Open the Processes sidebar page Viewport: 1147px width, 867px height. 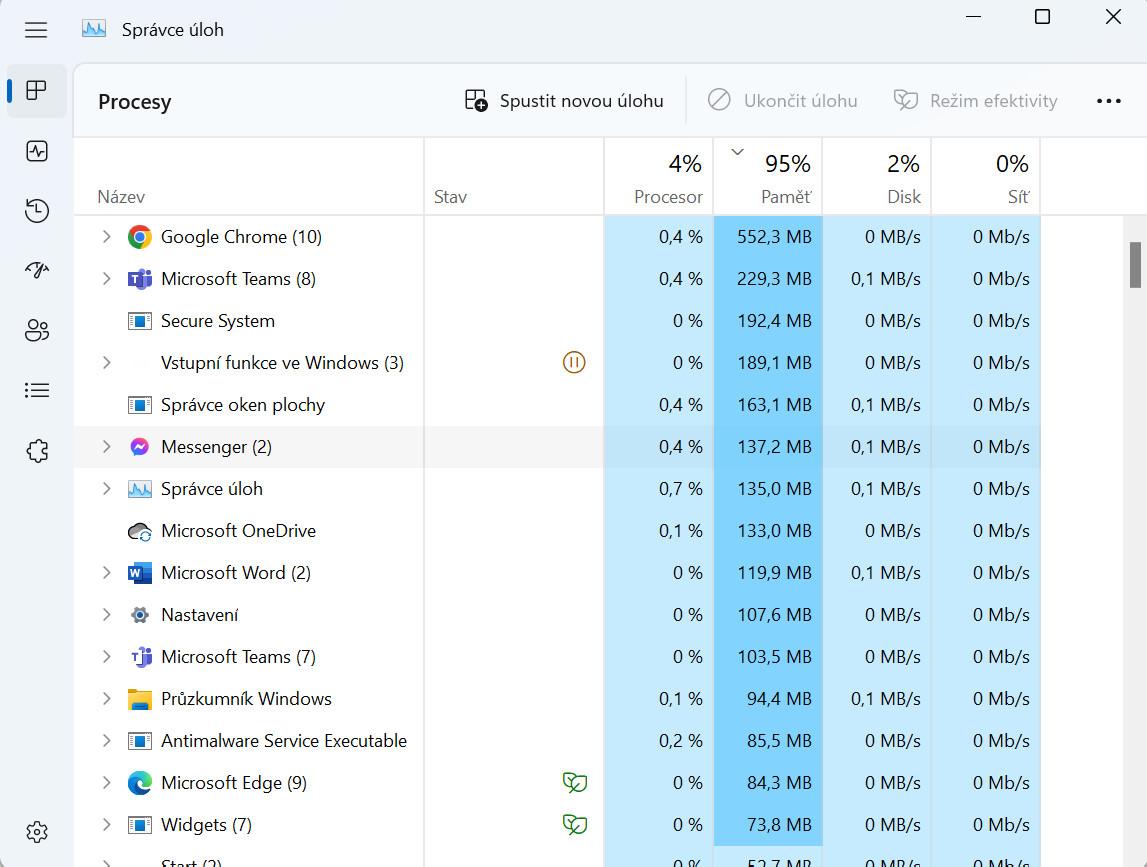pos(36,91)
